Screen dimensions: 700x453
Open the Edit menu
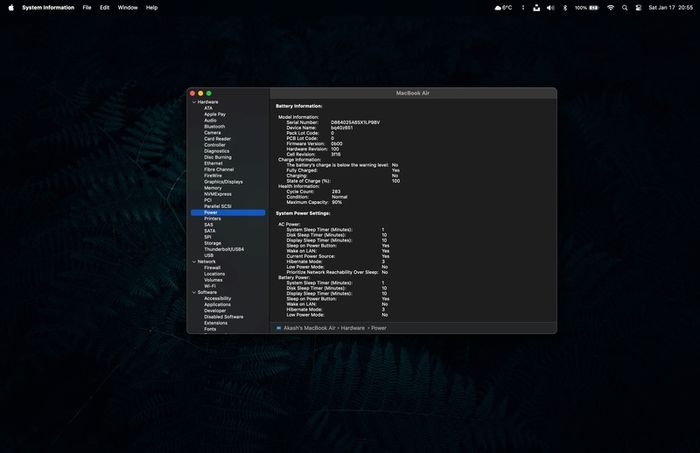104,8
